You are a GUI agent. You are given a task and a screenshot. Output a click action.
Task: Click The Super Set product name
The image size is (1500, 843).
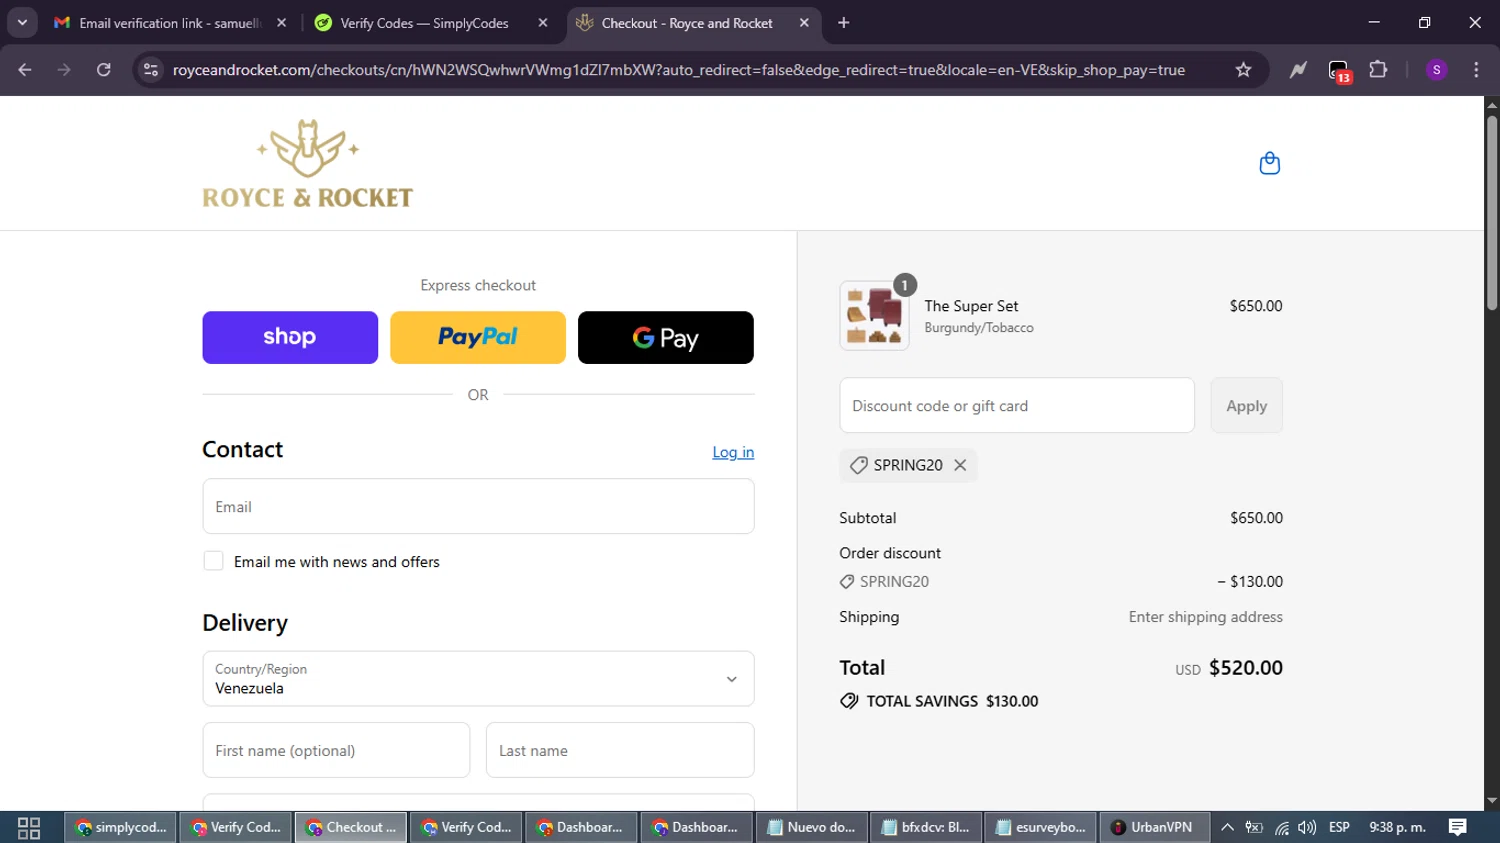pyautogui.click(x=971, y=306)
